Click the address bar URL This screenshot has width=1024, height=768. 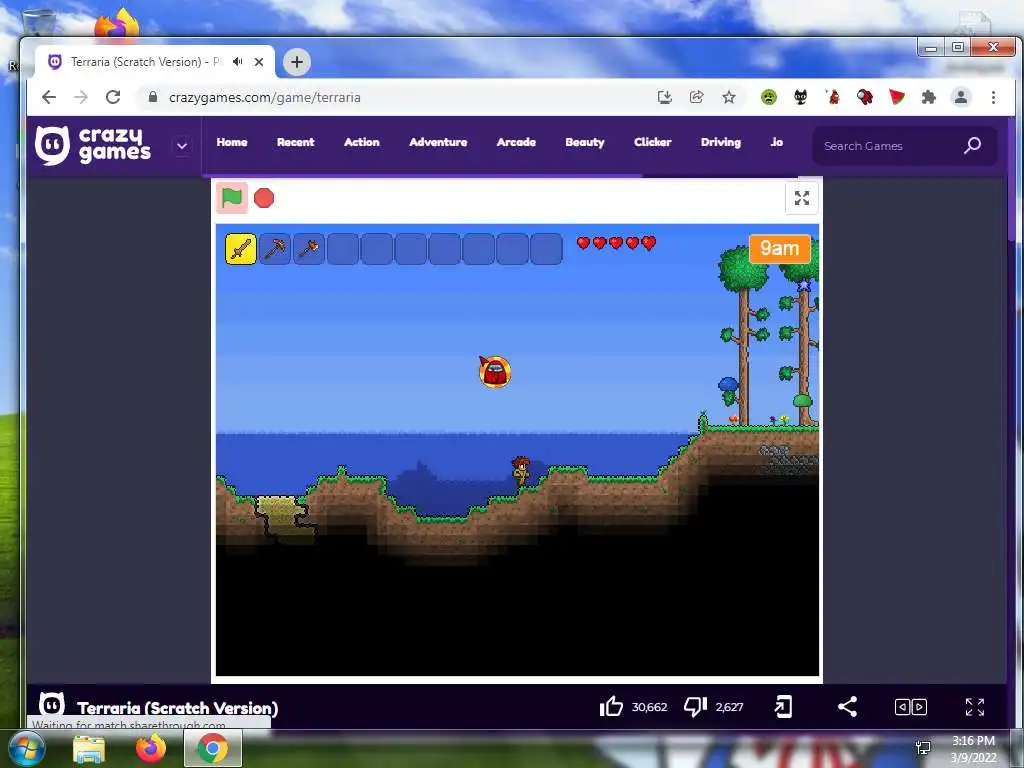pyautogui.click(x=264, y=97)
